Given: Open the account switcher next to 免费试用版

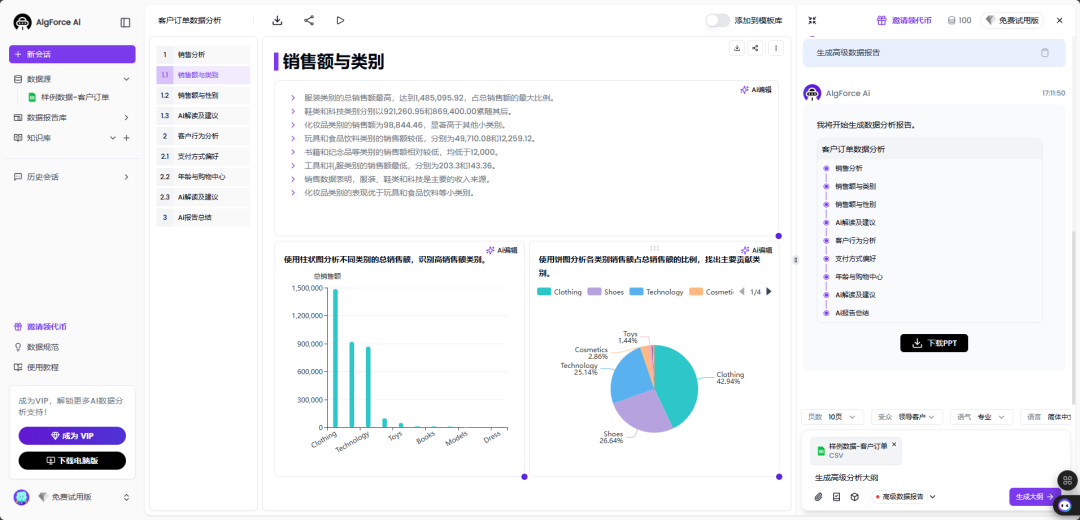Looking at the screenshot, I should tap(126, 497).
